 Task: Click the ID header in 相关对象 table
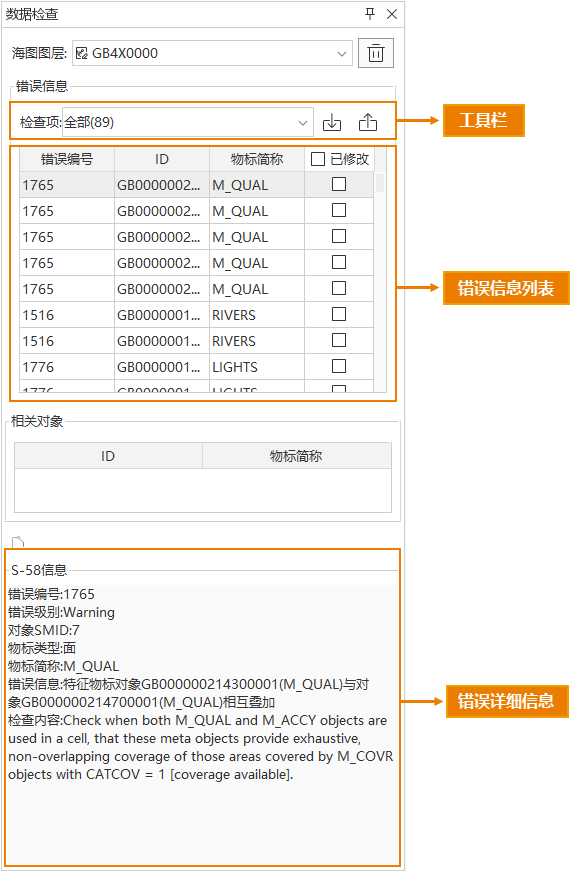tap(108, 456)
